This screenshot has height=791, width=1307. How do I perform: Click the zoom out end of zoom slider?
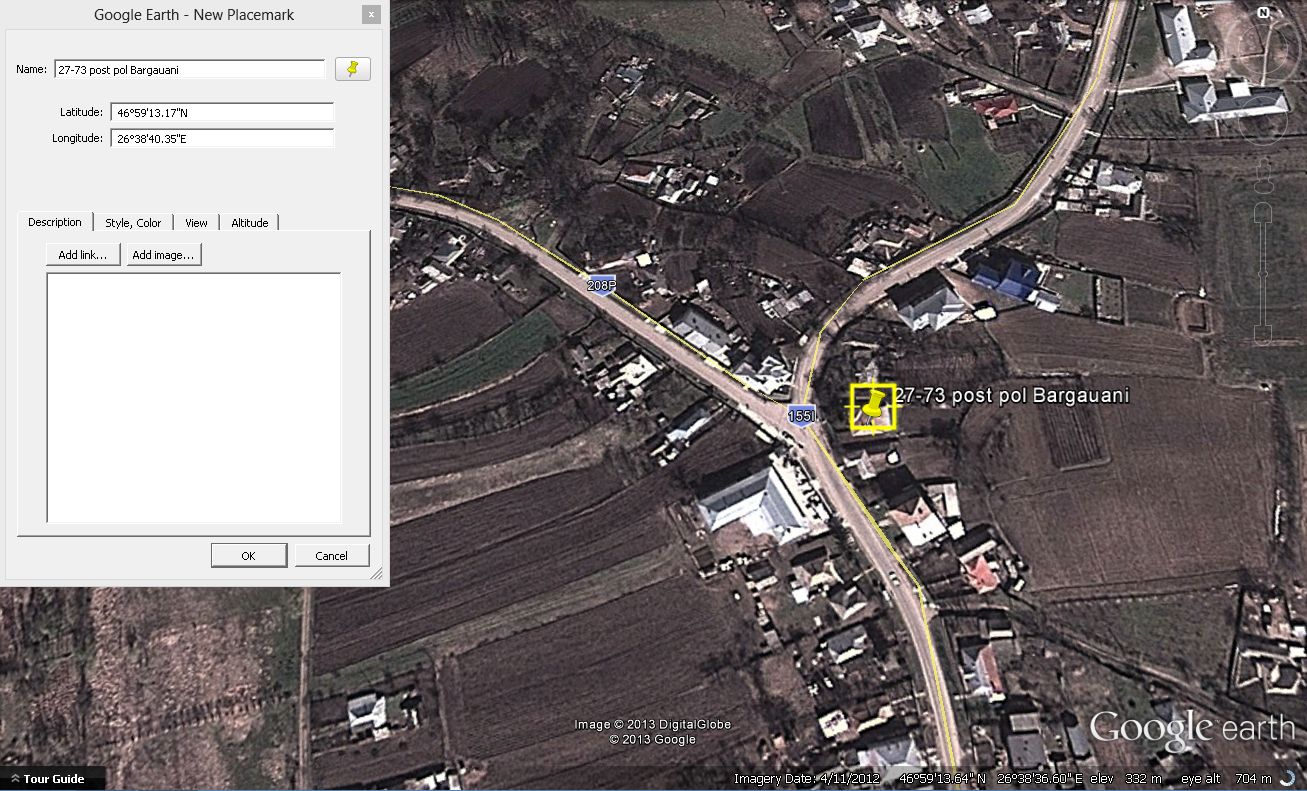(1263, 335)
